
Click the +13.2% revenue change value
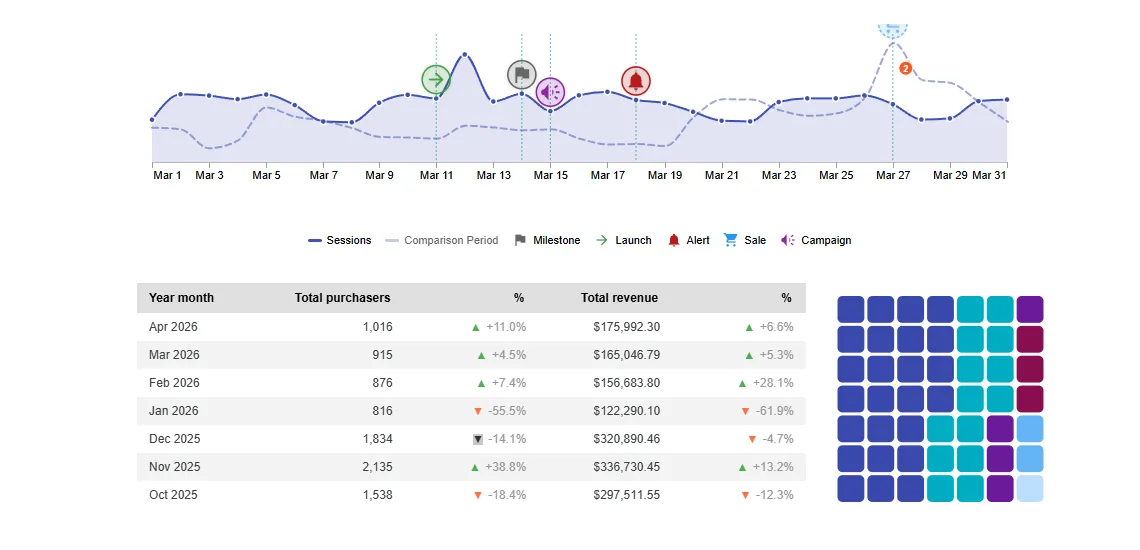774,467
